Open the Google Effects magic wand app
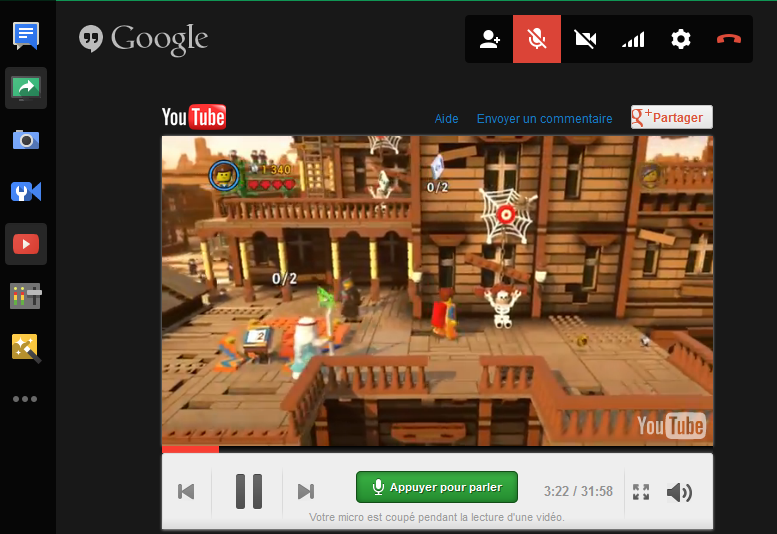777x534 pixels. (26, 348)
